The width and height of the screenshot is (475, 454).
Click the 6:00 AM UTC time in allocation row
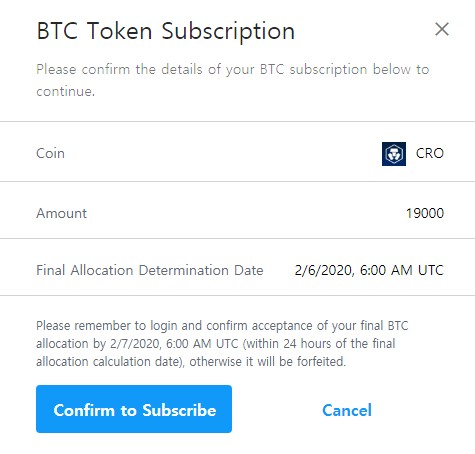[402, 270]
